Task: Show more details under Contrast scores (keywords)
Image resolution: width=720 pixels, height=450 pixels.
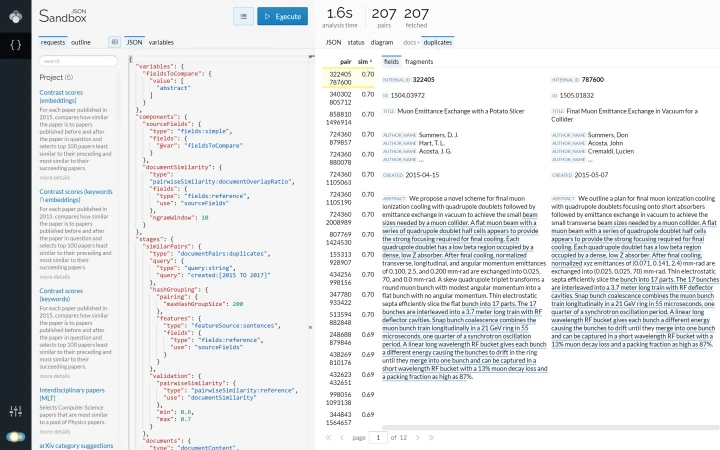Action: tap(55, 376)
